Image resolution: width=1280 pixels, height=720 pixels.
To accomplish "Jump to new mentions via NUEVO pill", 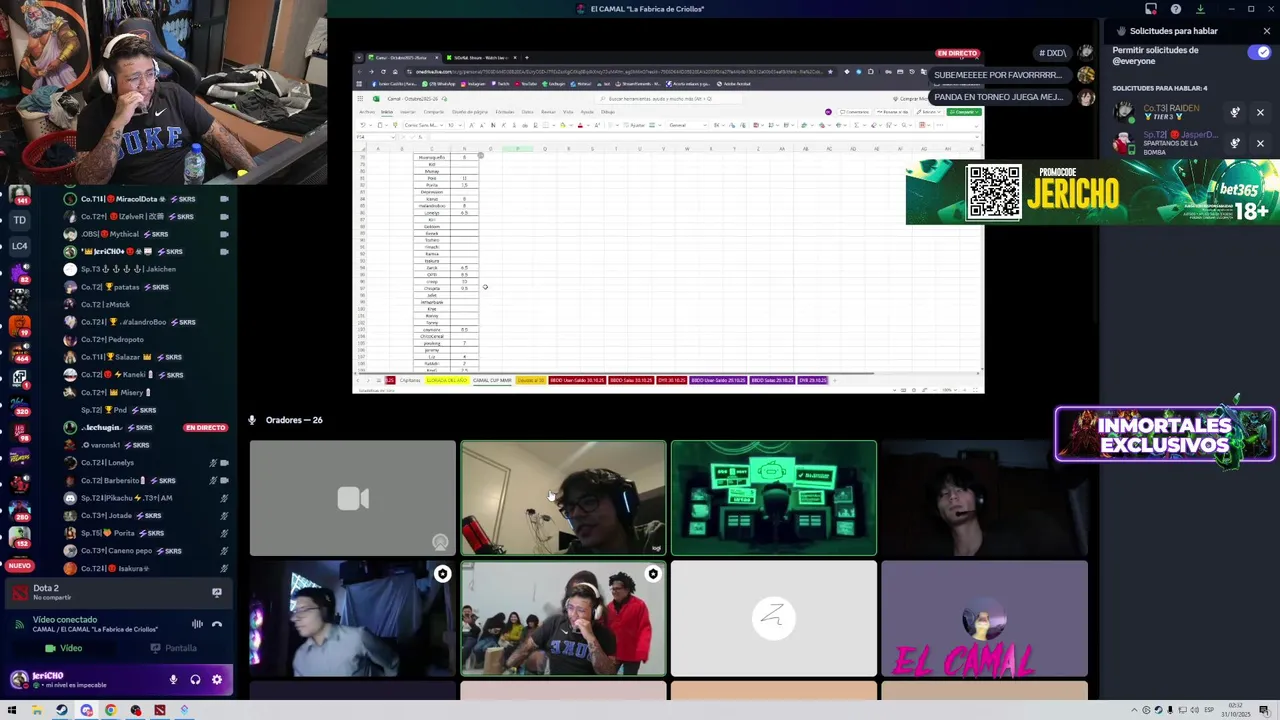I will pos(19,566).
